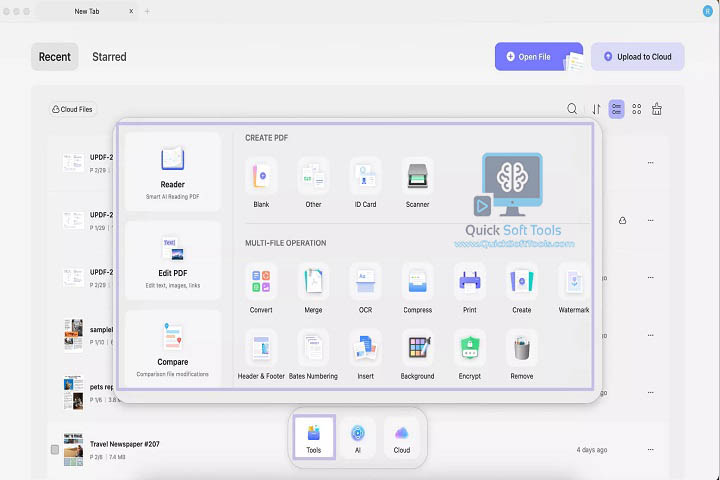Open the Bates Numbering tool
This screenshot has height=480, width=720.
313,355
